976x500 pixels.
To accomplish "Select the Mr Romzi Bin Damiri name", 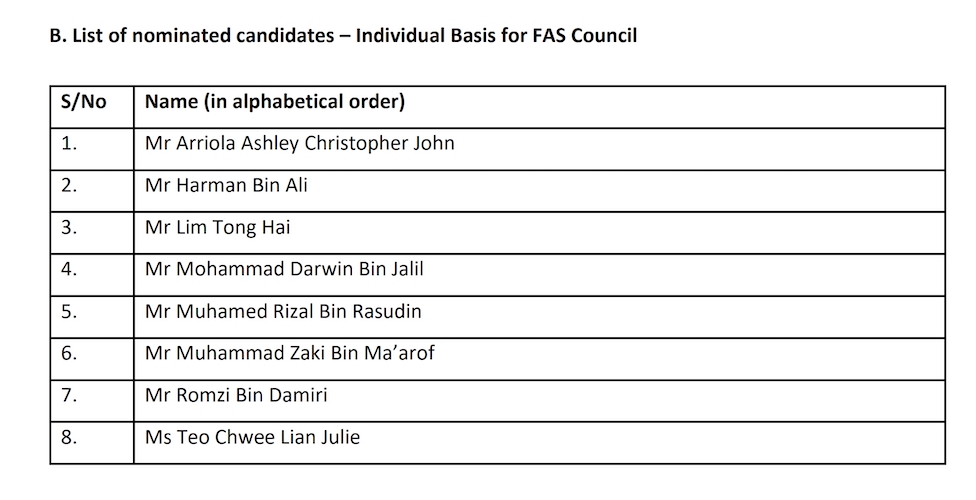I will (x=236, y=396).
